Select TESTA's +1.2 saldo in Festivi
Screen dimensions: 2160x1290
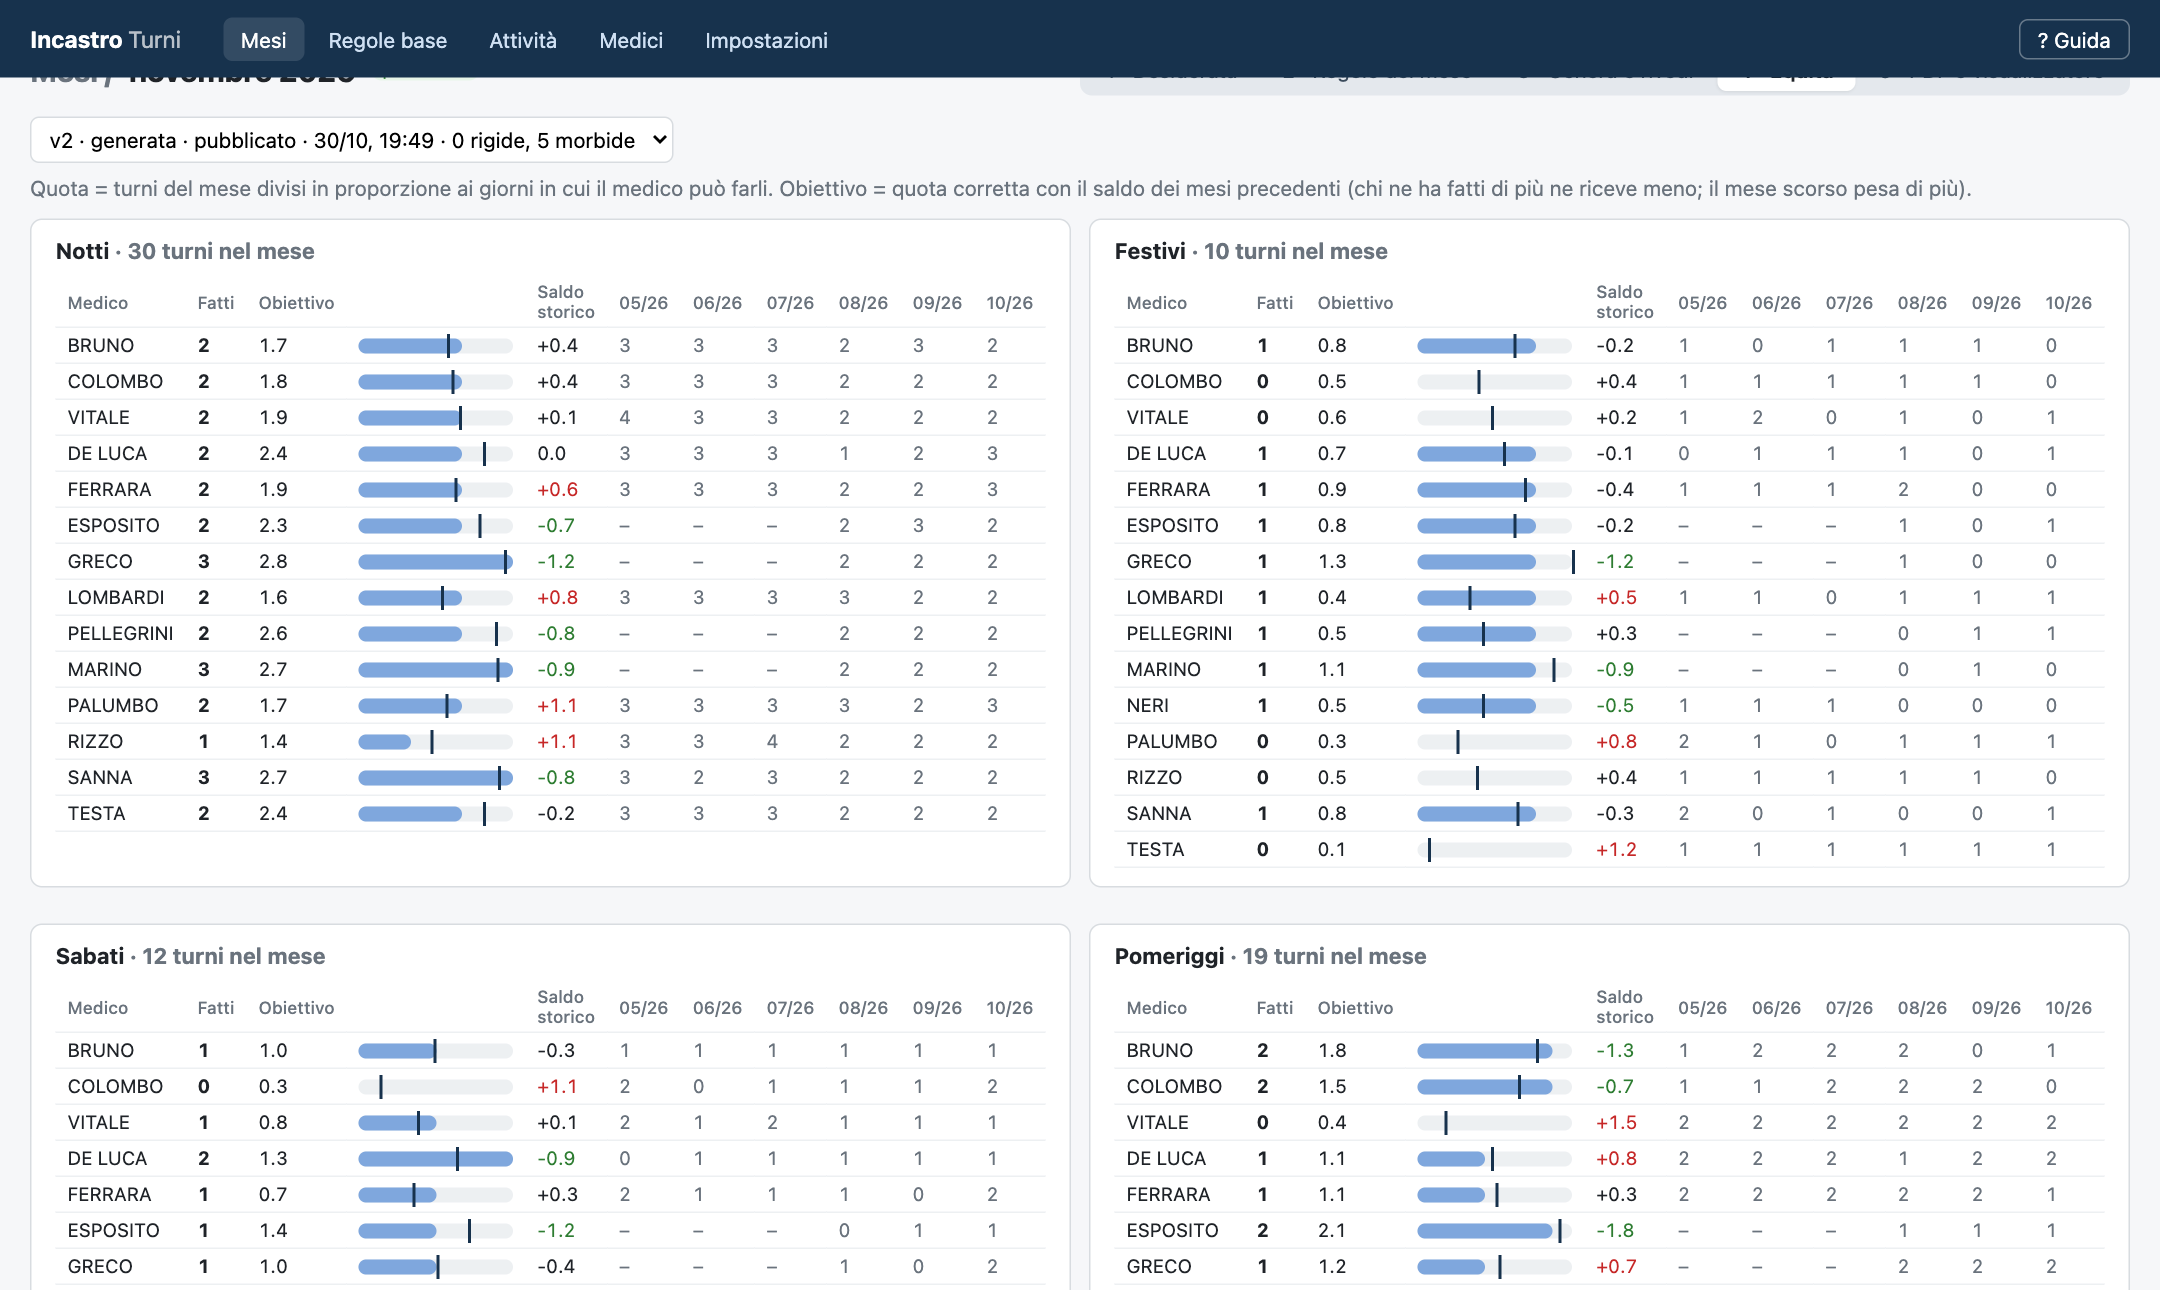pyautogui.click(x=1616, y=850)
